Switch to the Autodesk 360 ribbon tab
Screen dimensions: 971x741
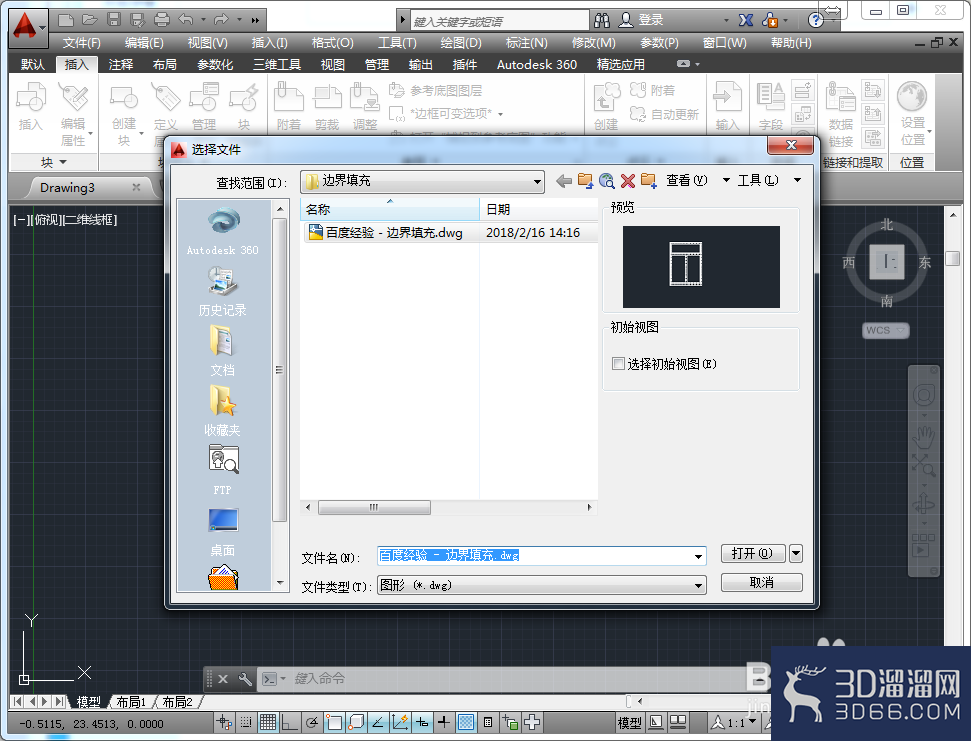(x=536, y=64)
